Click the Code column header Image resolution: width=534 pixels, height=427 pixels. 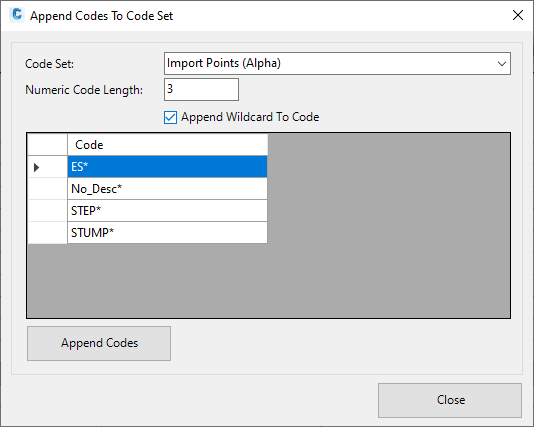(x=168, y=145)
